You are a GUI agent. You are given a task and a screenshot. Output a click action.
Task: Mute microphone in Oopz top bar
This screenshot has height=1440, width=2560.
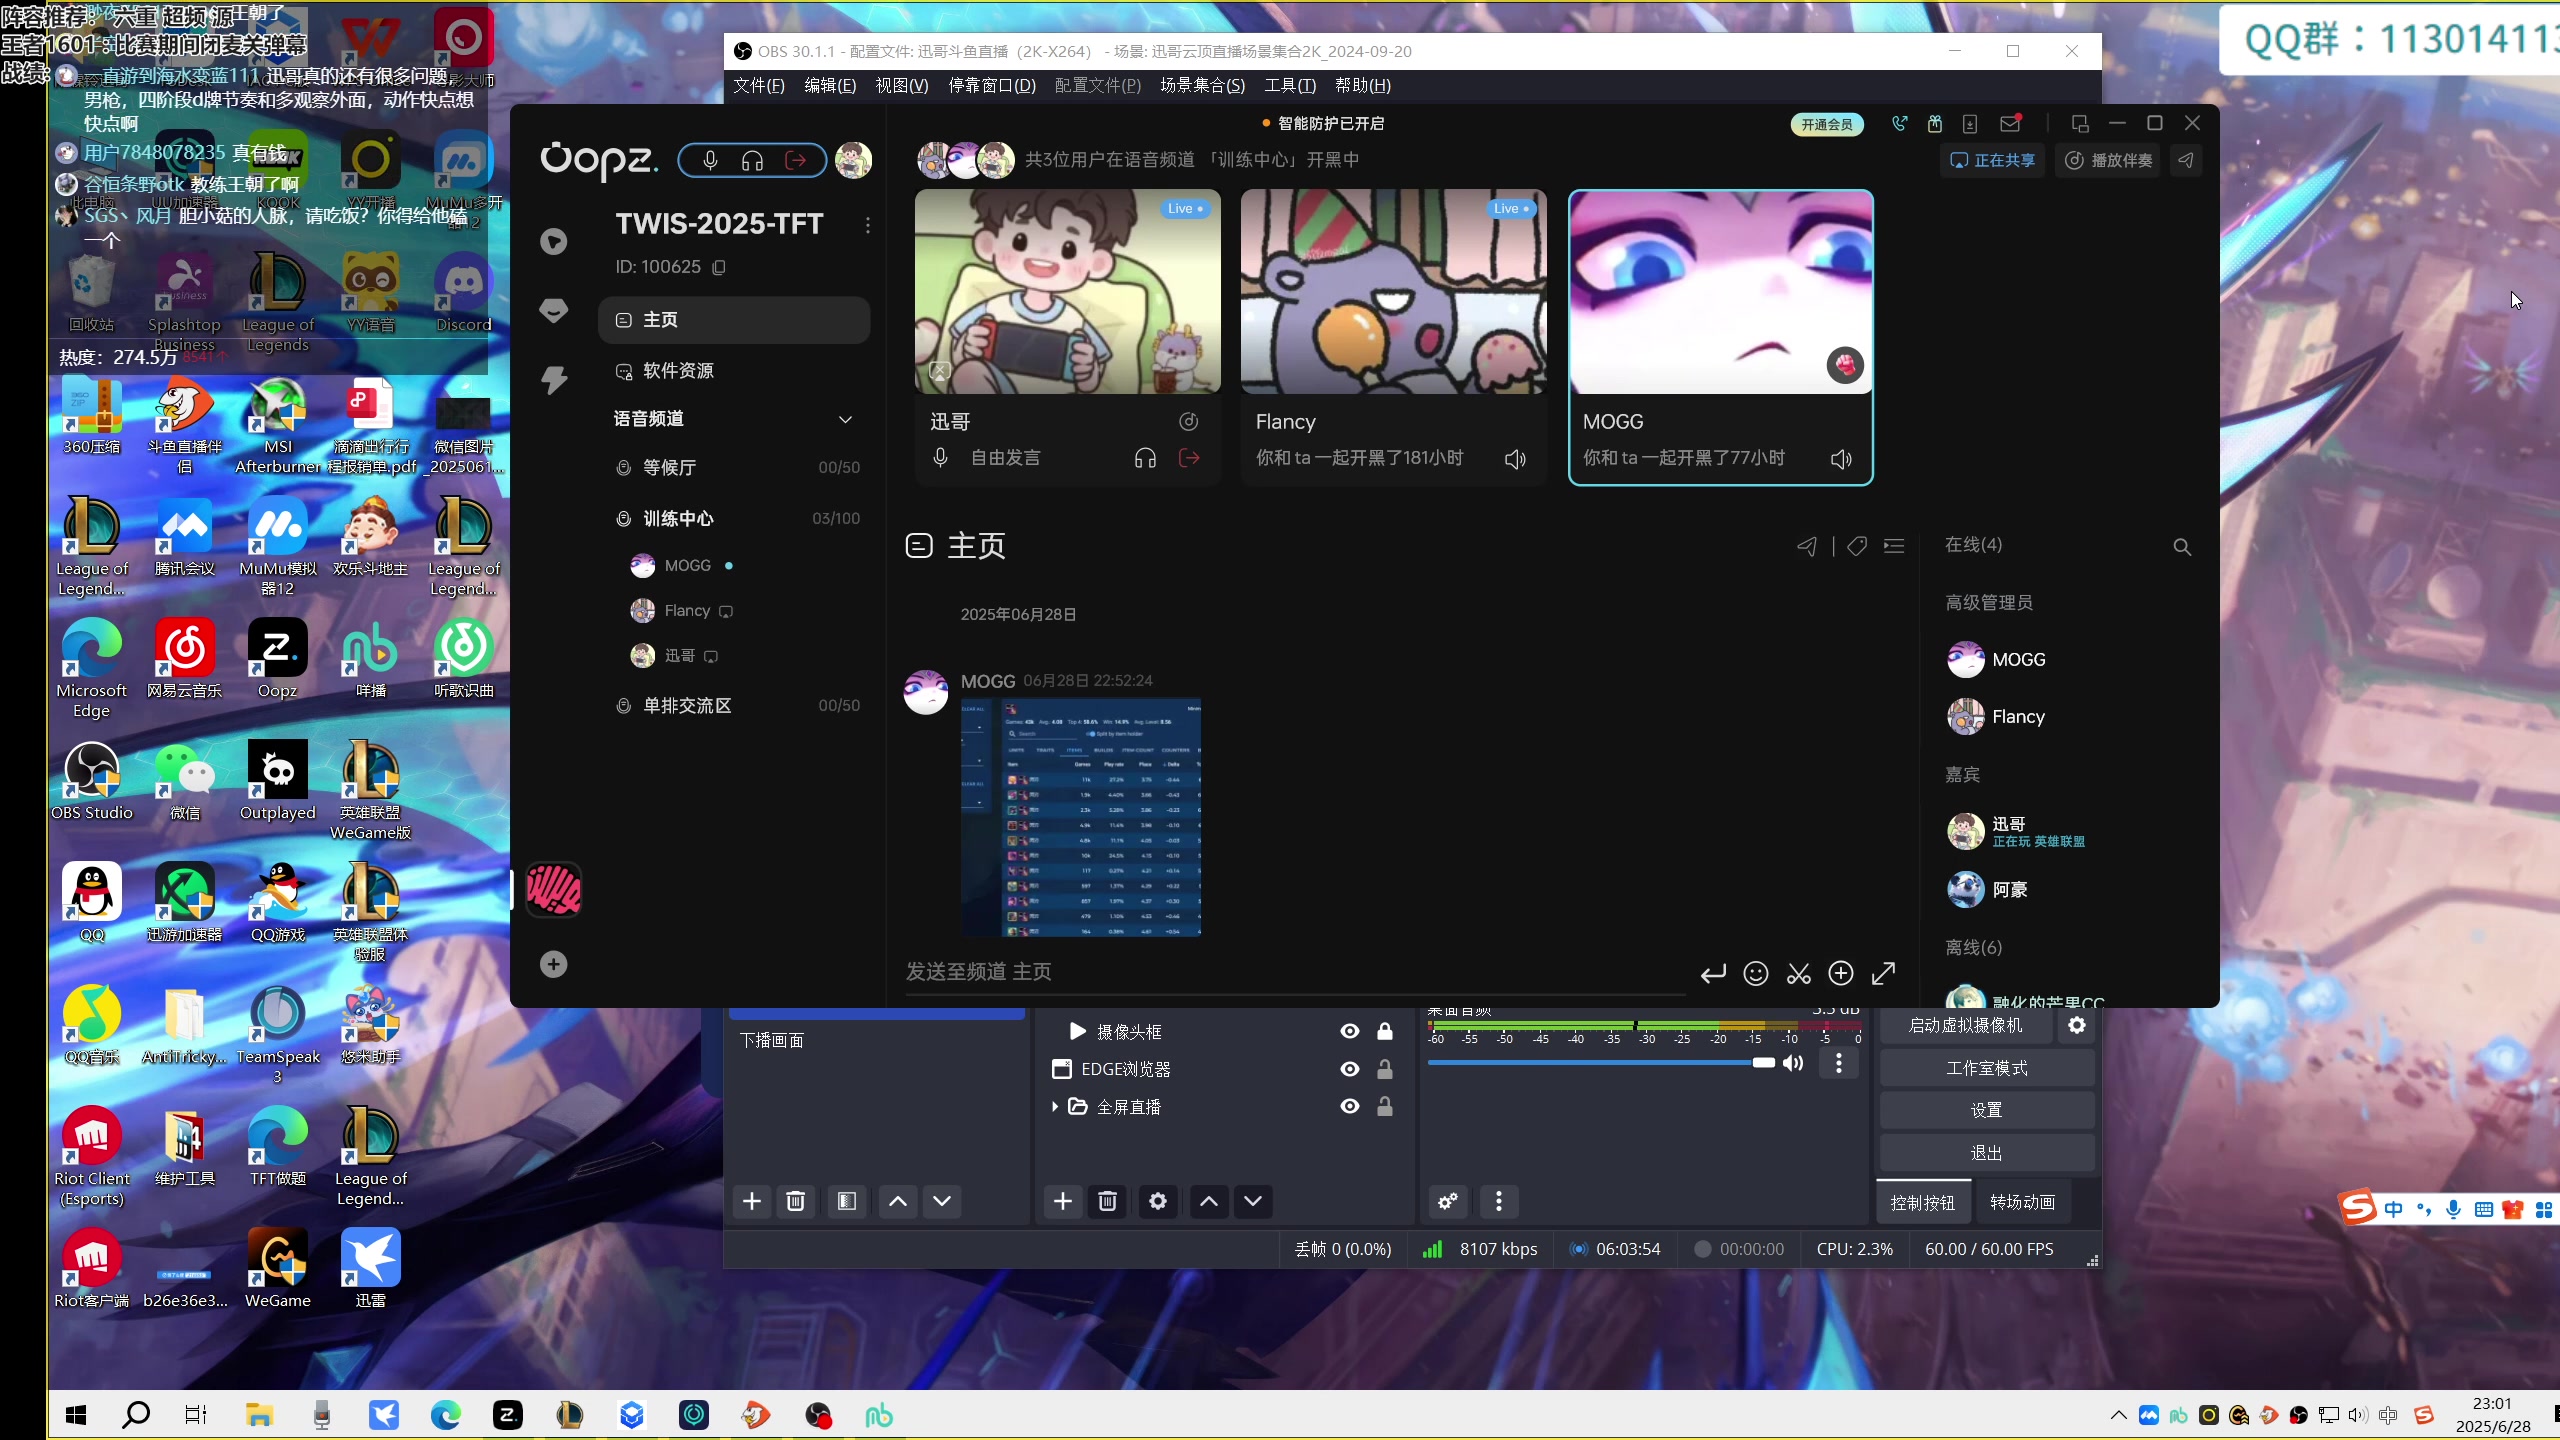pos(710,160)
